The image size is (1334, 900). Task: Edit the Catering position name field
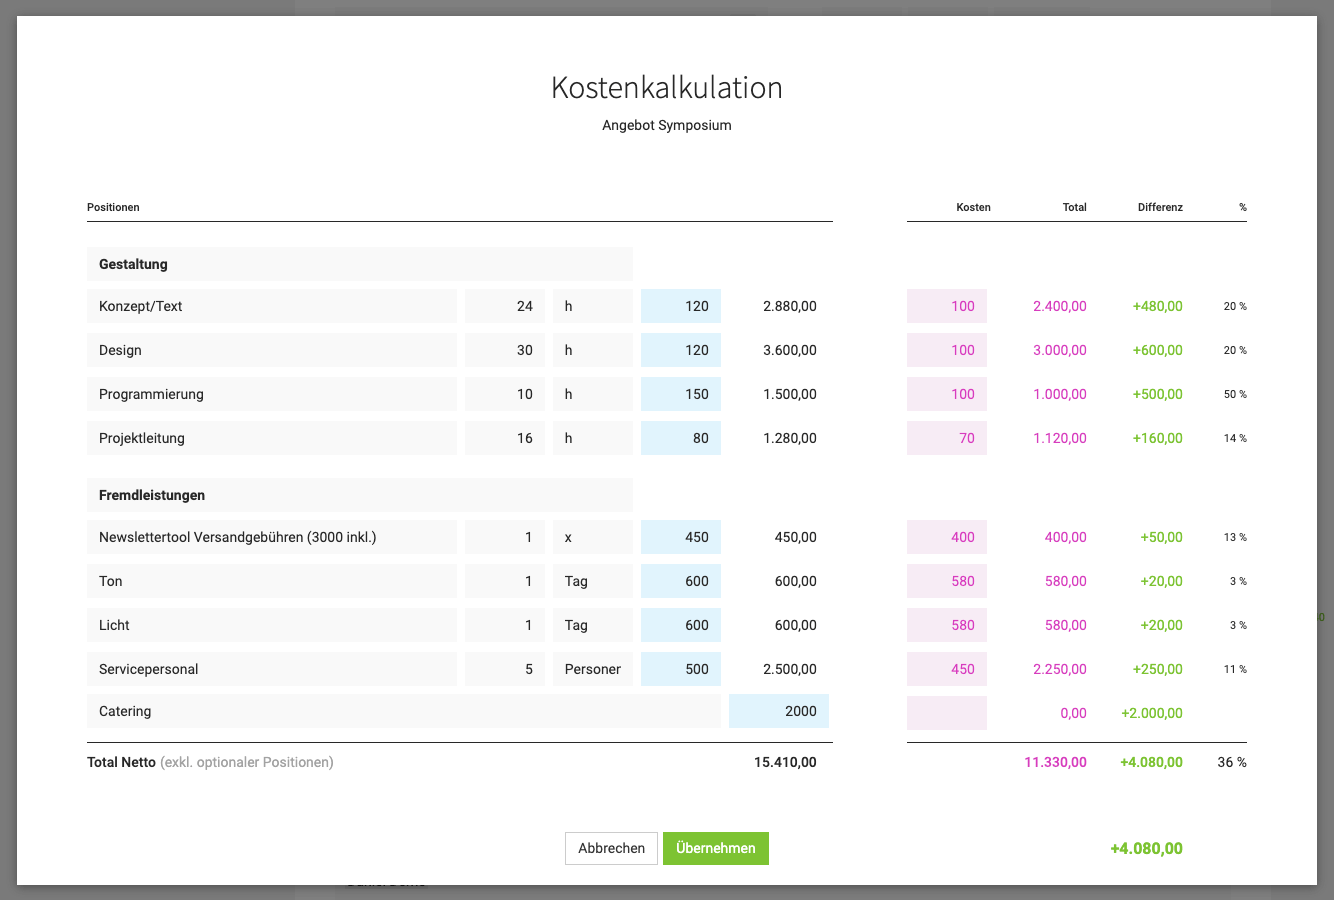point(404,711)
